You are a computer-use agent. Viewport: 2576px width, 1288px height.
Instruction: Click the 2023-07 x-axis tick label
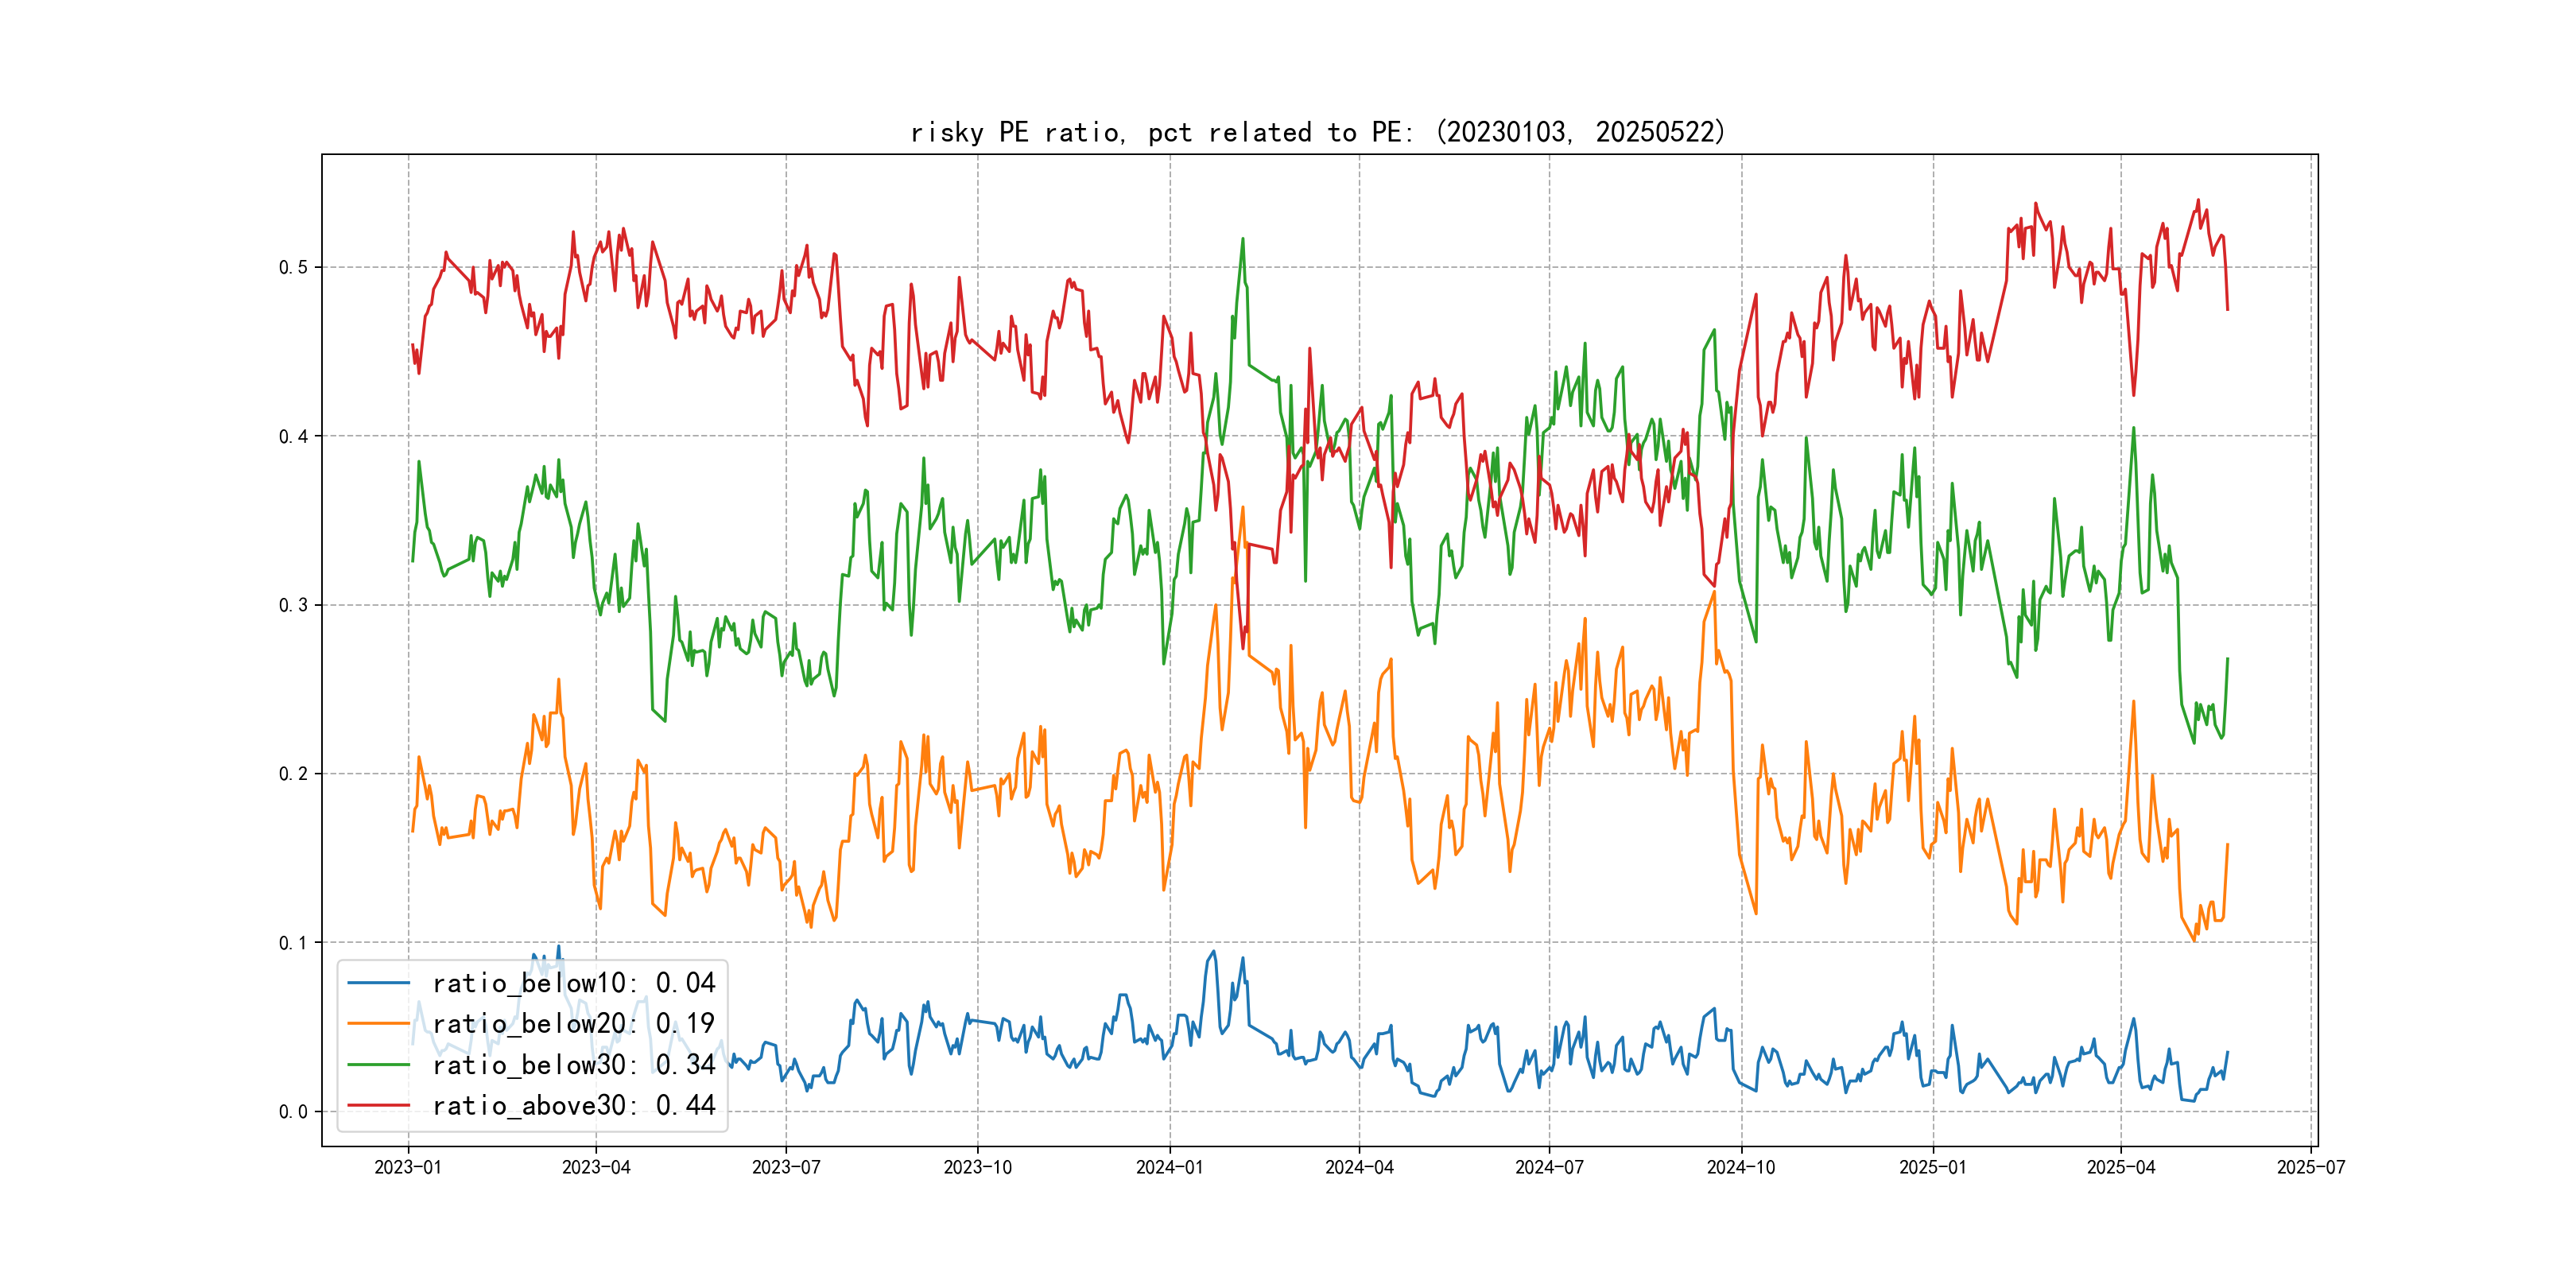786,1167
